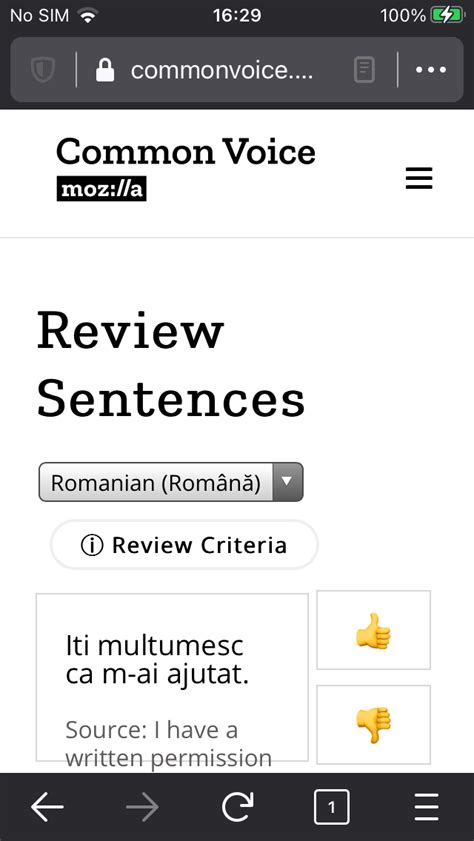The width and height of the screenshot is (474, 841).
Task: Expand the Romanian (Română) language dropdown
Action: [x=171, y=482]
